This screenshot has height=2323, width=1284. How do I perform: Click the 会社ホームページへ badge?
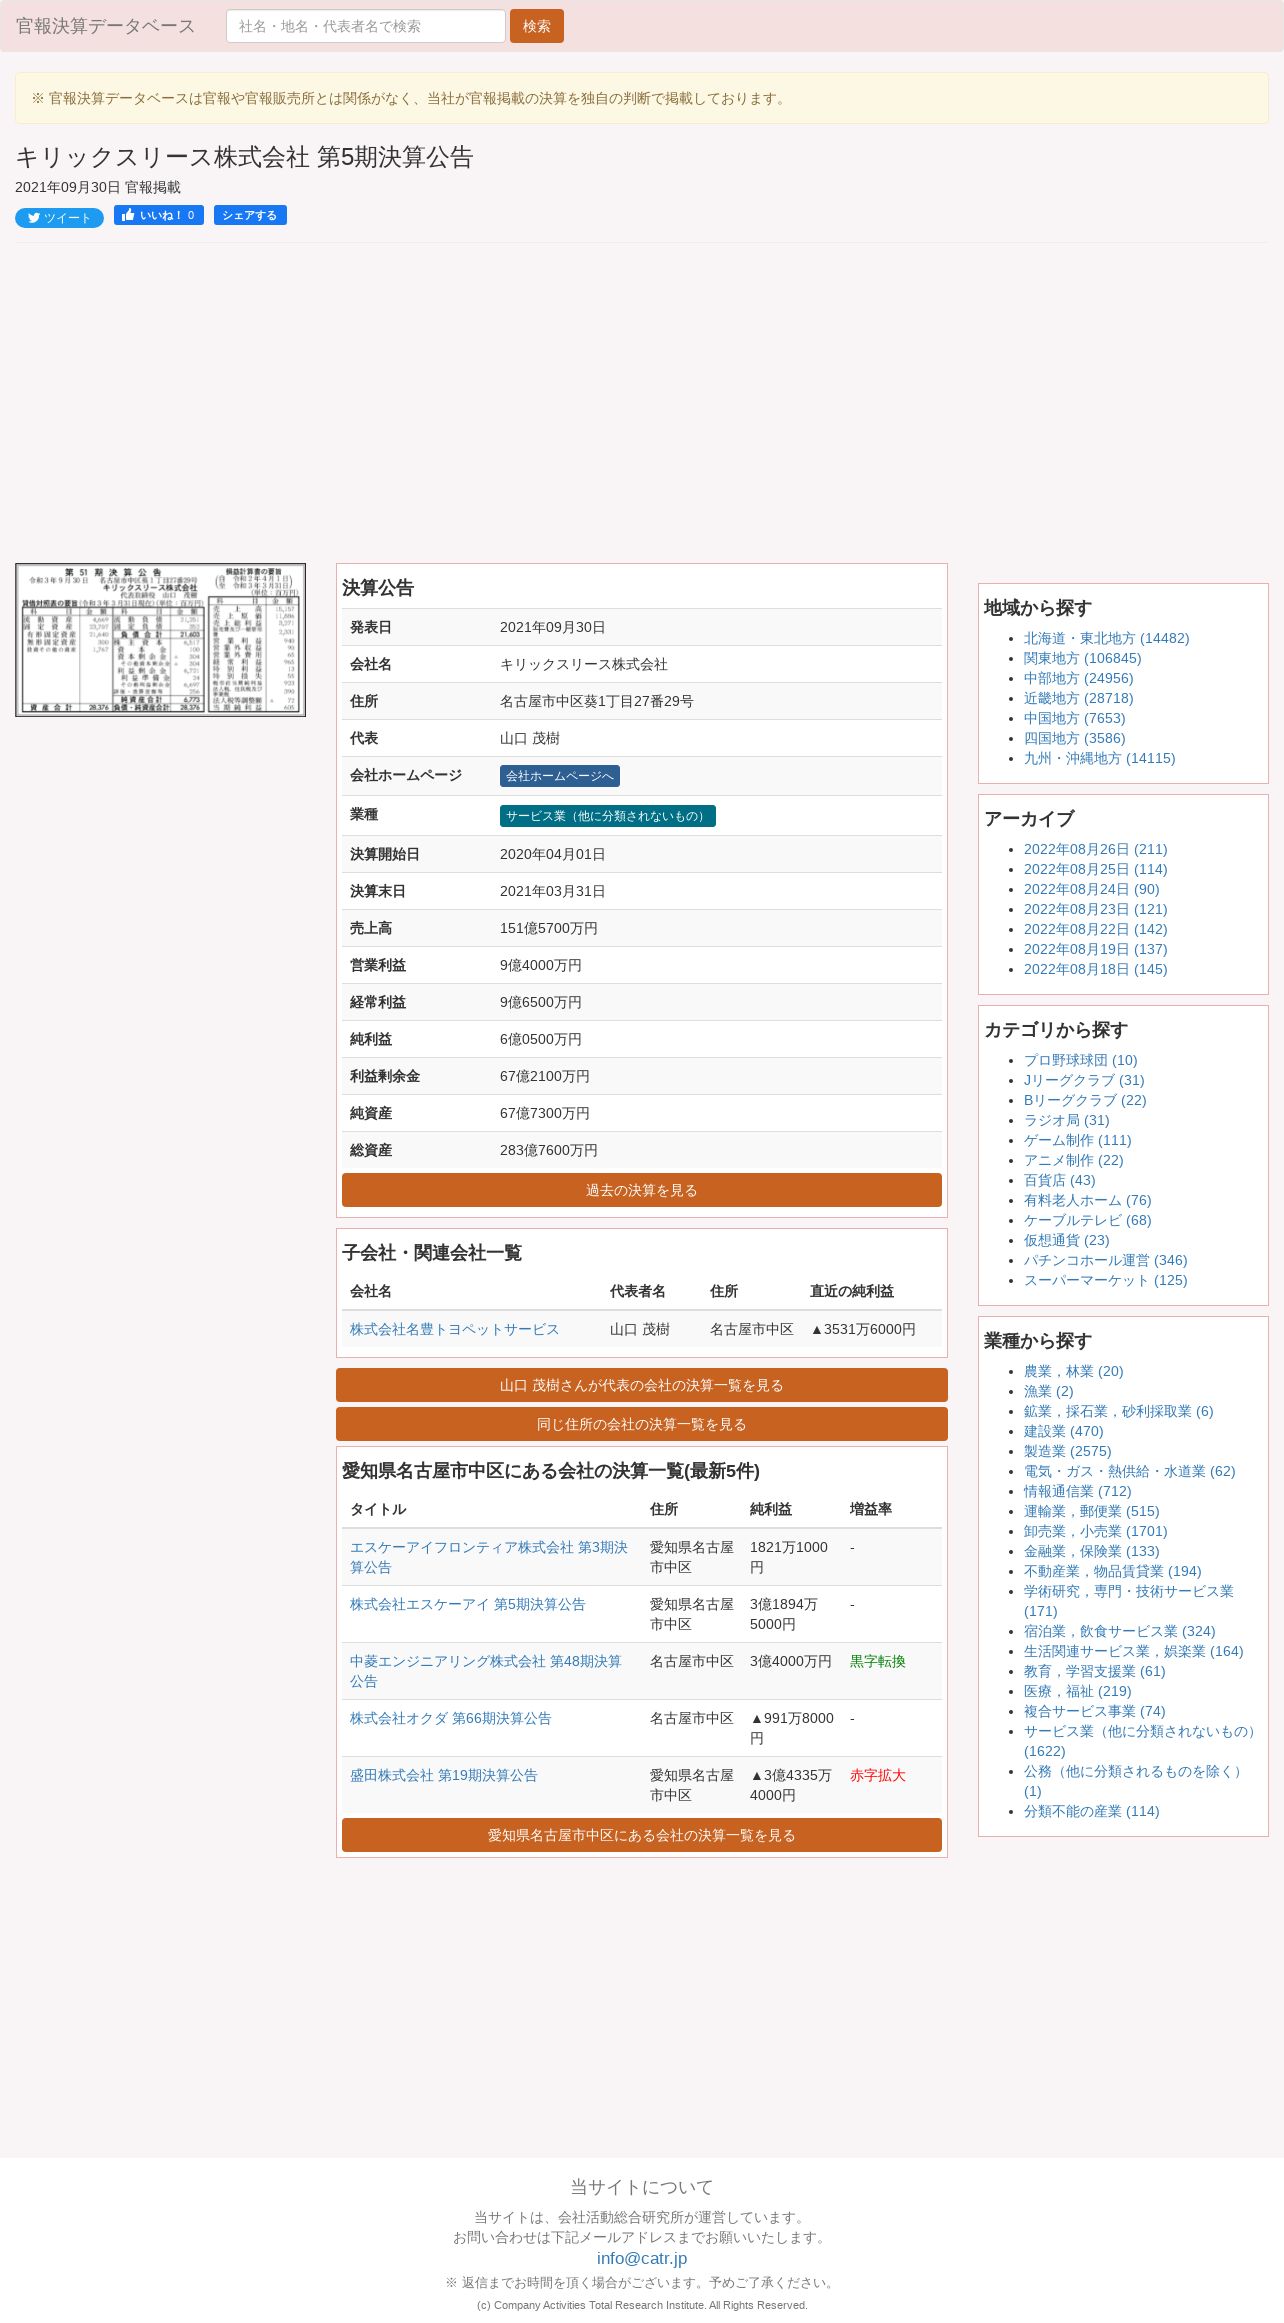click(x=560, y=776)
